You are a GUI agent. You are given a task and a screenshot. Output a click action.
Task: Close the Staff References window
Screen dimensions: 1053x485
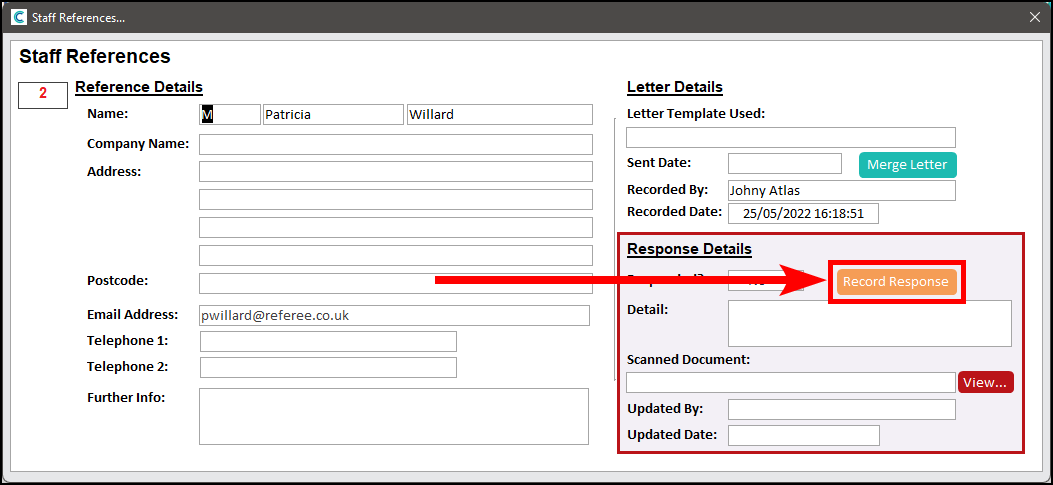coord(1035,17)
